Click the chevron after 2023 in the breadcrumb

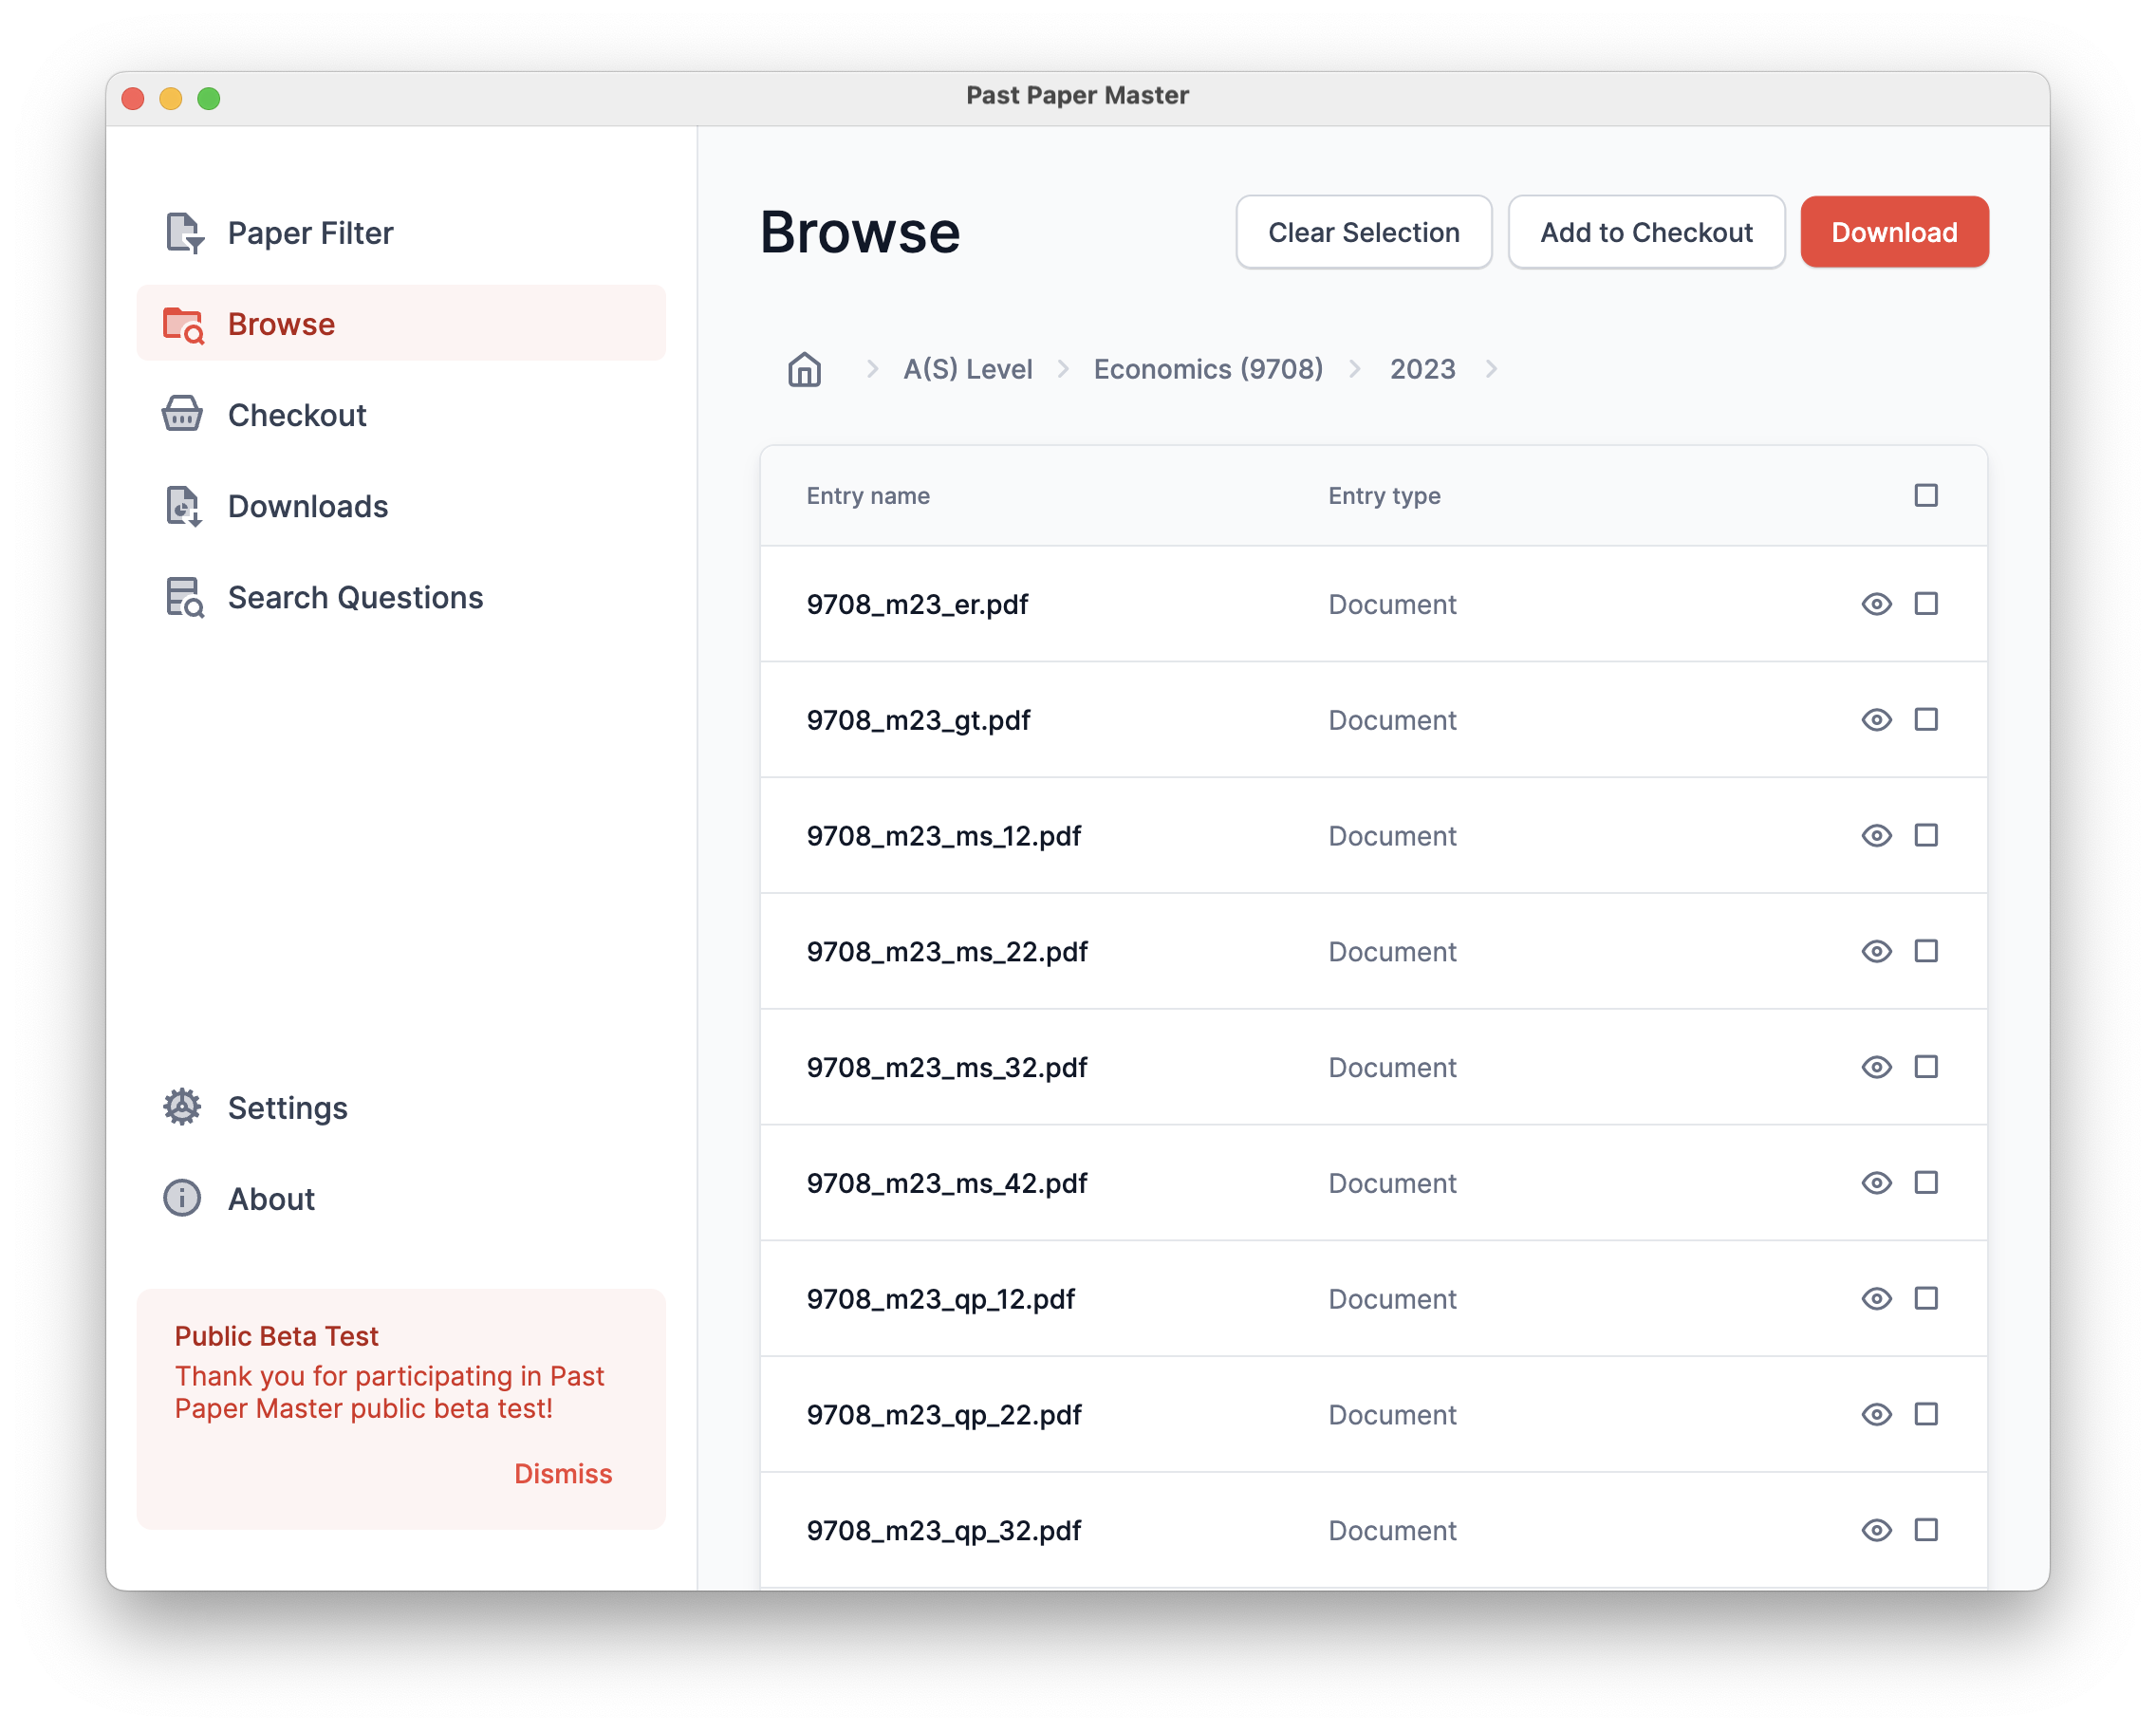click(x=1491, y=369)
